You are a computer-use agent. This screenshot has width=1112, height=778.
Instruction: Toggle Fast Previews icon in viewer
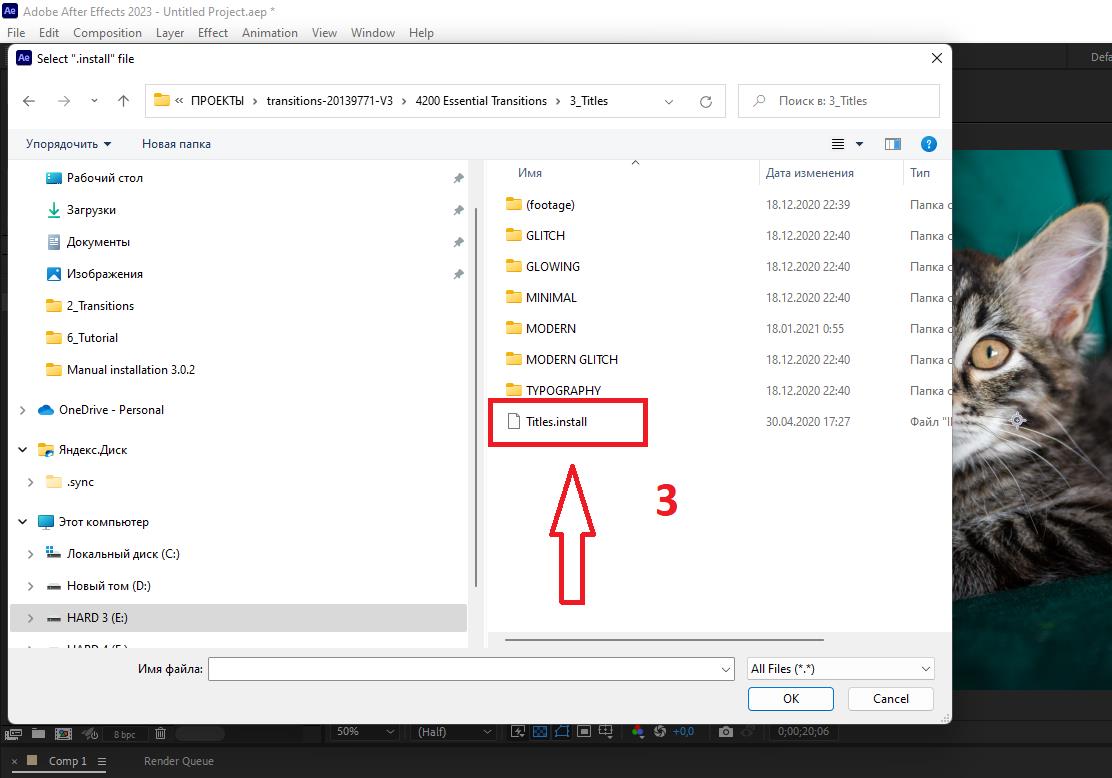(518, 731)
